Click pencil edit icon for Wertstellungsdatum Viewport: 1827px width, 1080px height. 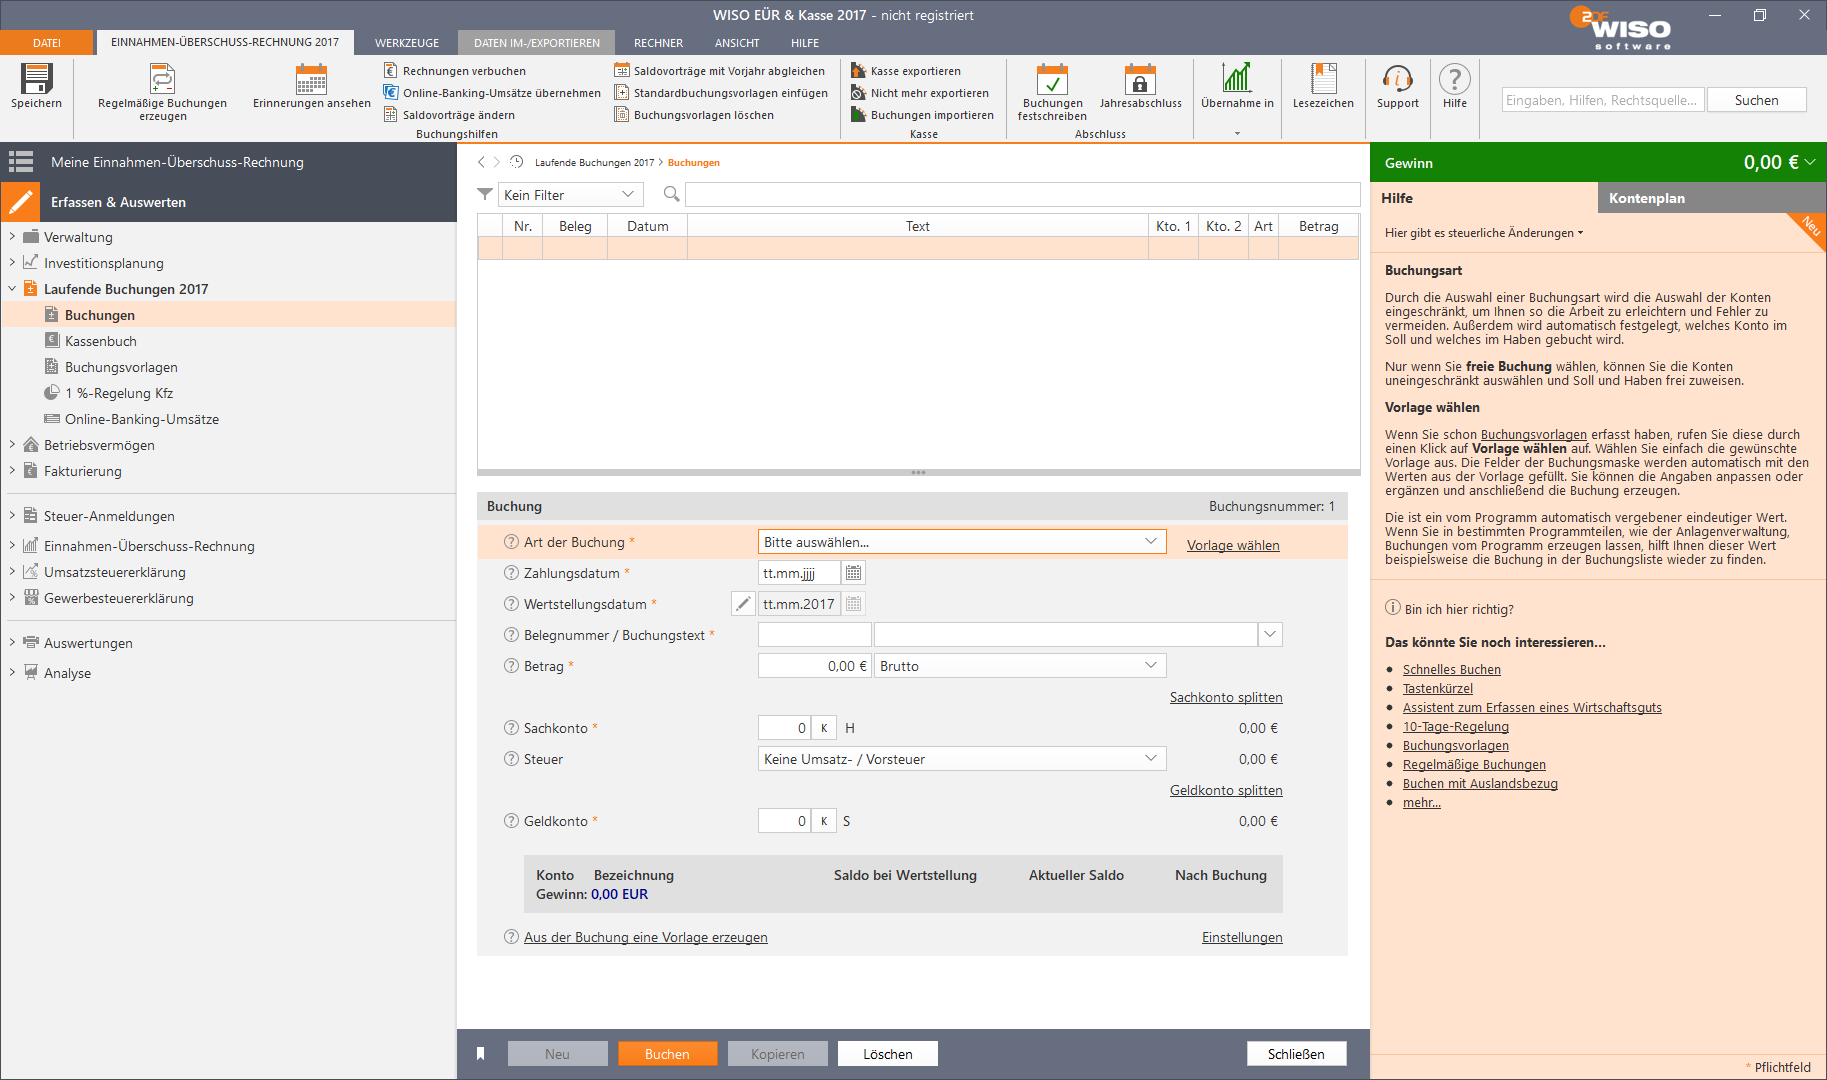743,604
